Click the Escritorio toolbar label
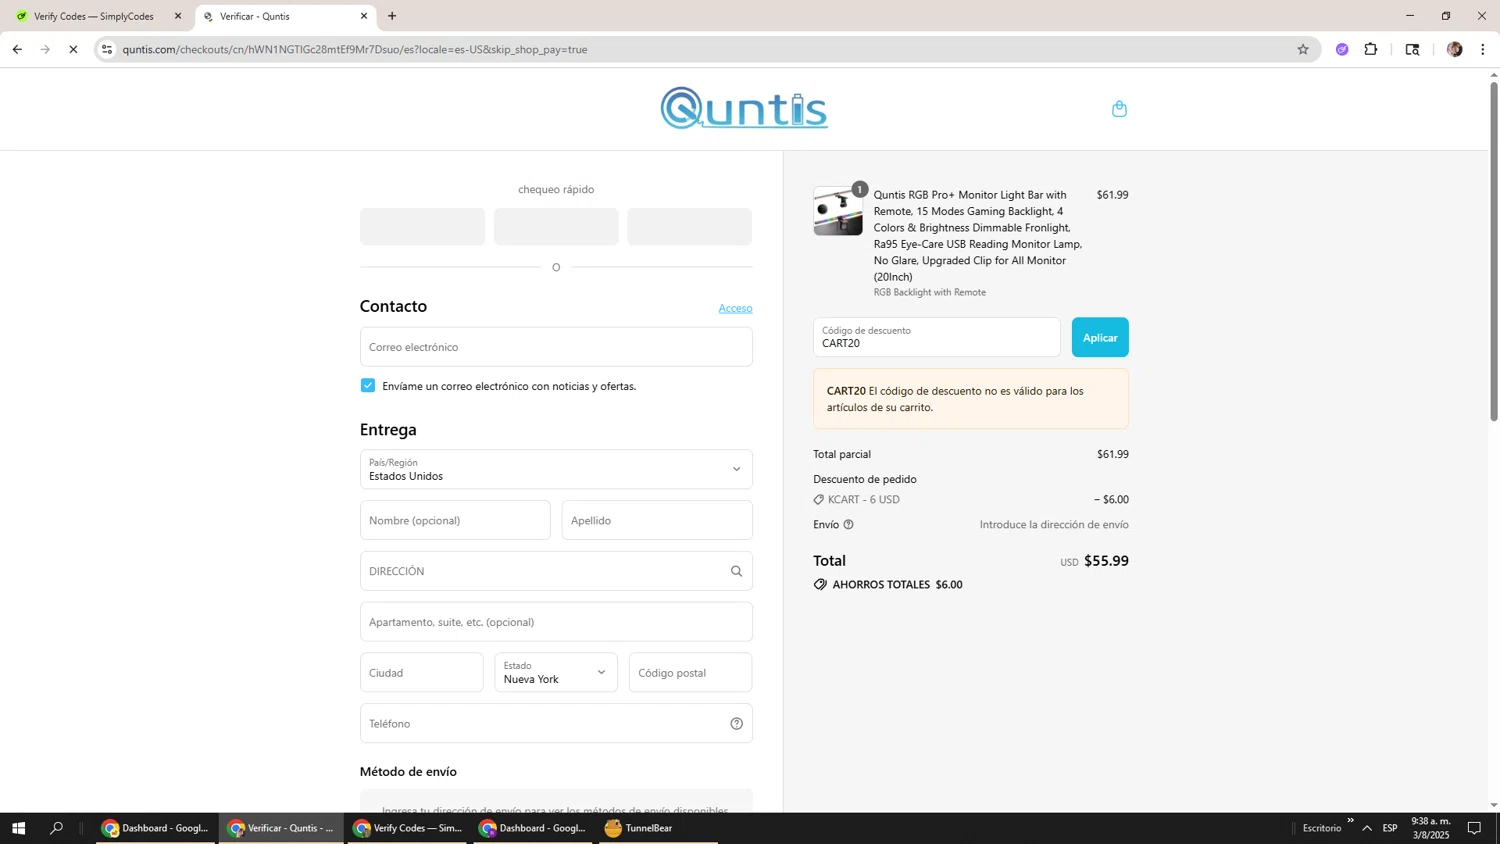Viewport: 1500px width, 844px height. (1322, 828)
